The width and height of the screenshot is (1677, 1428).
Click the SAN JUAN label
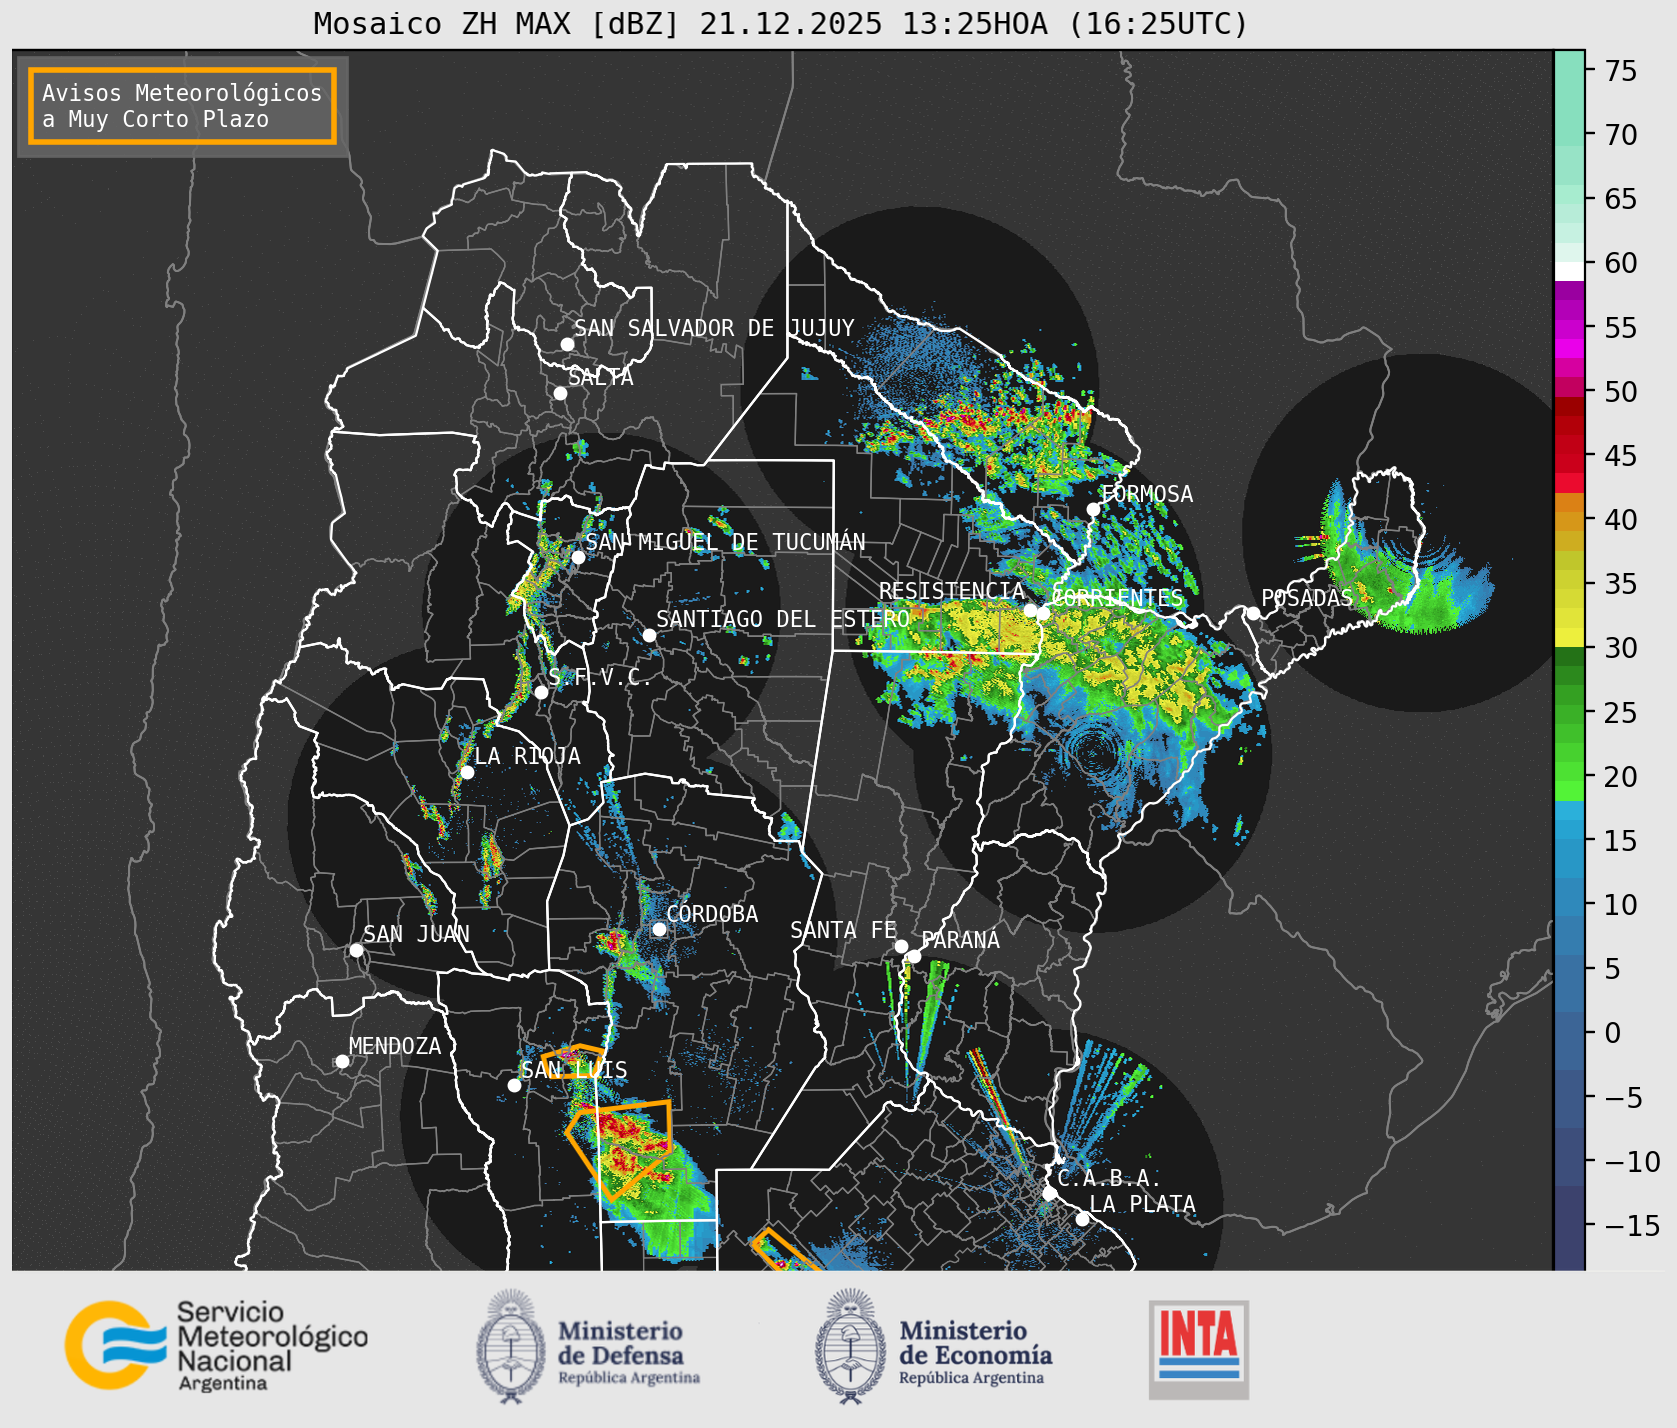(416, 934)
